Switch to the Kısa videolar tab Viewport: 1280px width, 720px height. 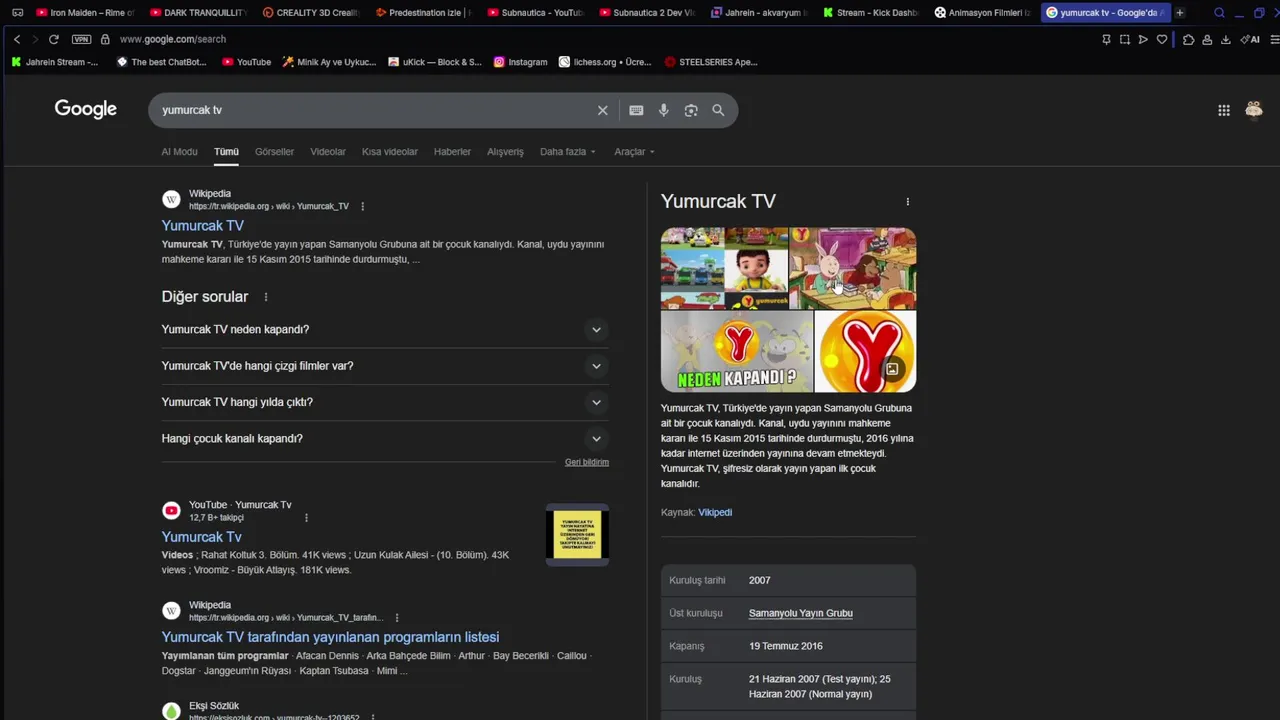[389, 152]
